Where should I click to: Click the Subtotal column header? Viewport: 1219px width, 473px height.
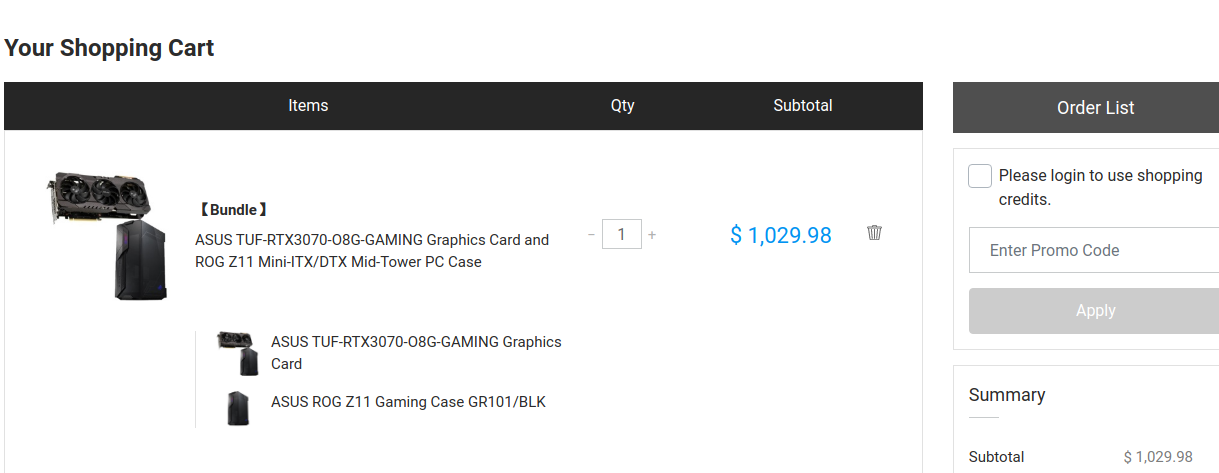802,105
